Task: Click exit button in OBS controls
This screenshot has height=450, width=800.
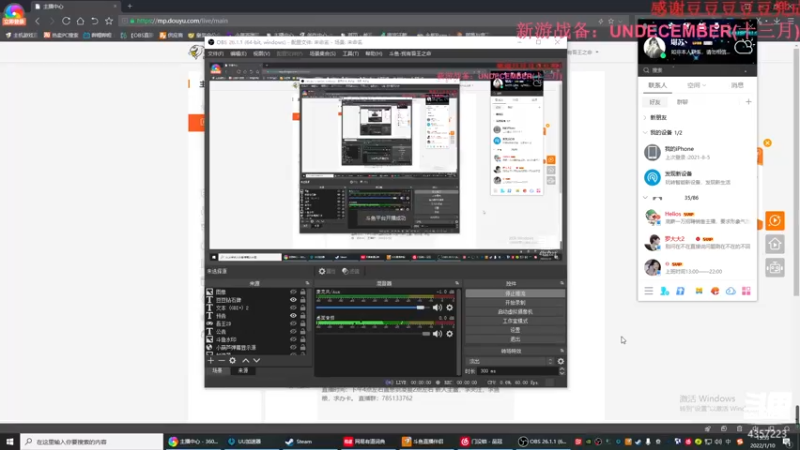Action: pyautogui.click(x=515, y=339)
